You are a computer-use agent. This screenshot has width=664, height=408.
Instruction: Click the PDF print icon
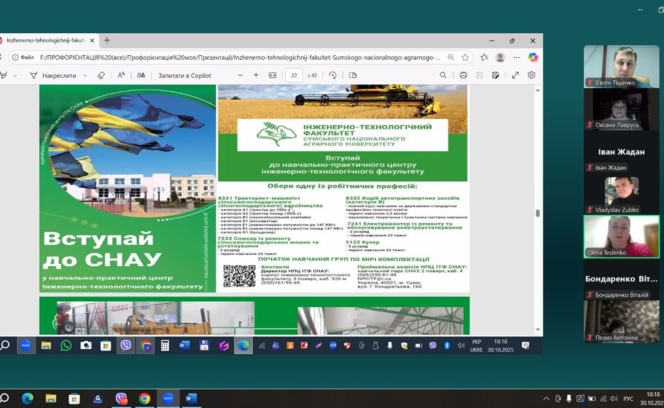pyautogui.click(x=463, y=75)
